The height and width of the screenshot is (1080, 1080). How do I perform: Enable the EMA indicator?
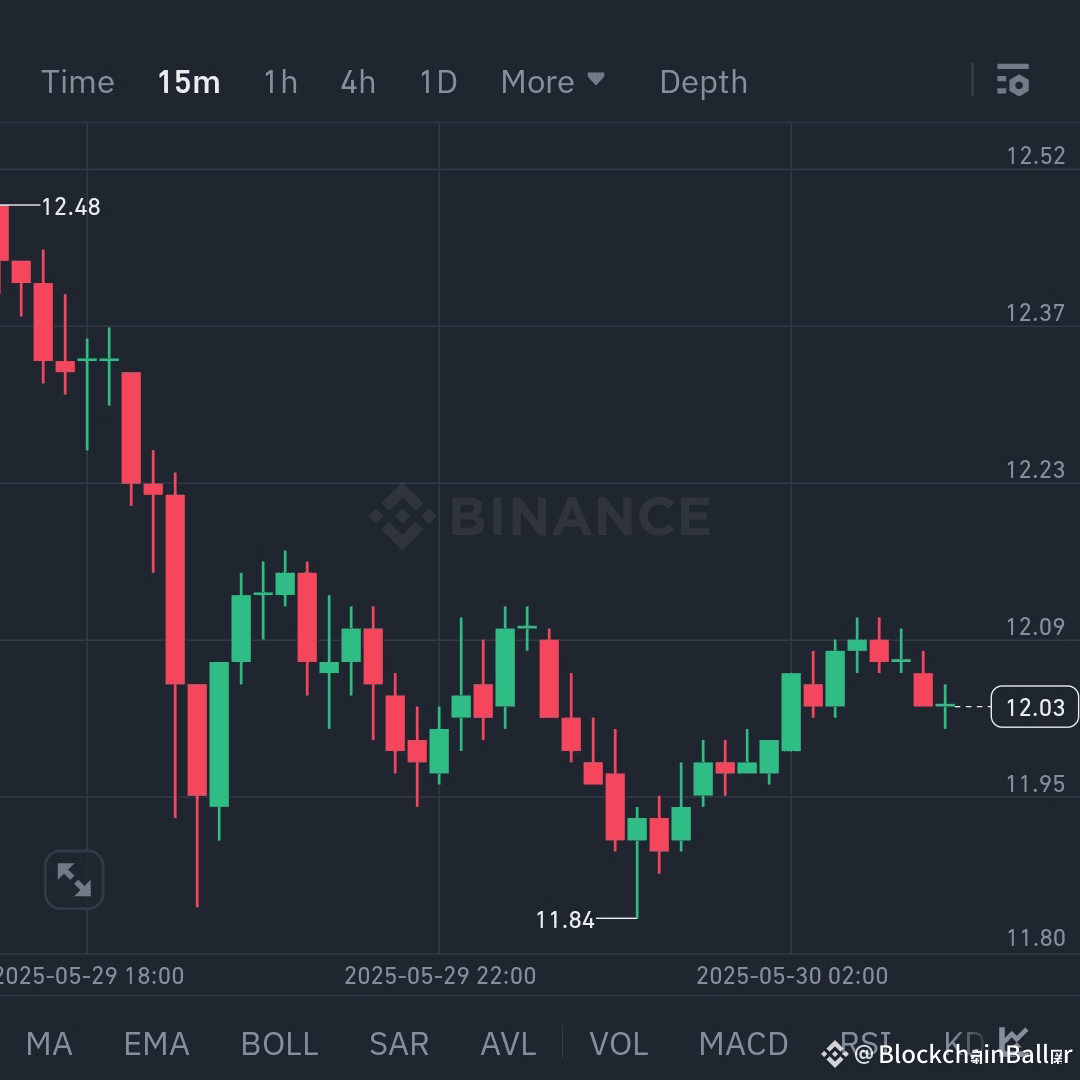[156, 1044]
